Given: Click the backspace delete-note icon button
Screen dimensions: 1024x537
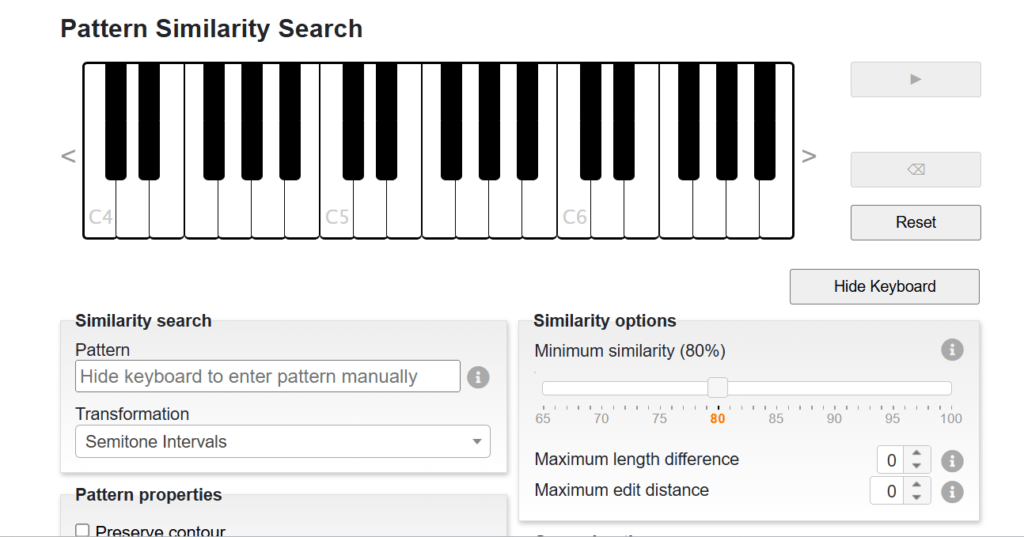Looking at the screenshot, I should pos(915,170).
